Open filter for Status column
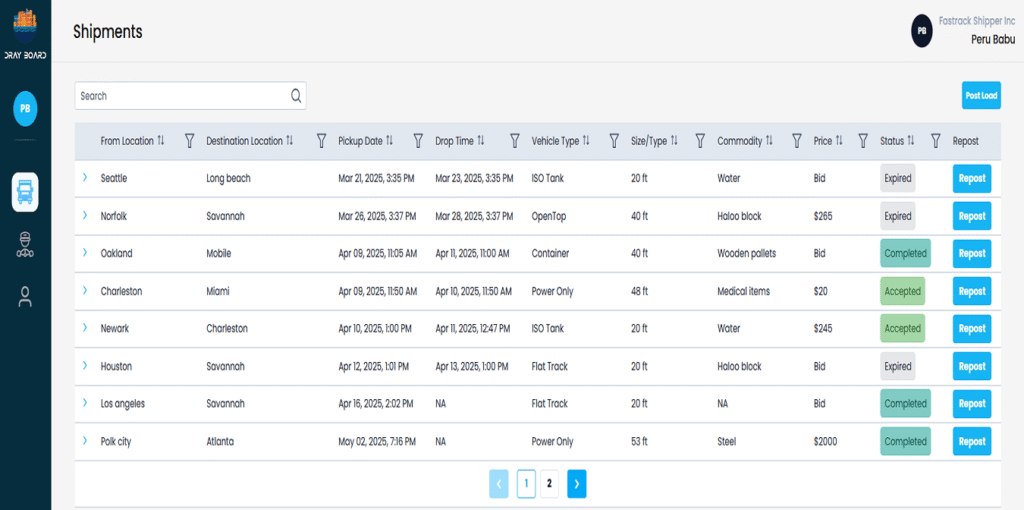Viewport: 1024px width, 510px height. pos(936,141)
